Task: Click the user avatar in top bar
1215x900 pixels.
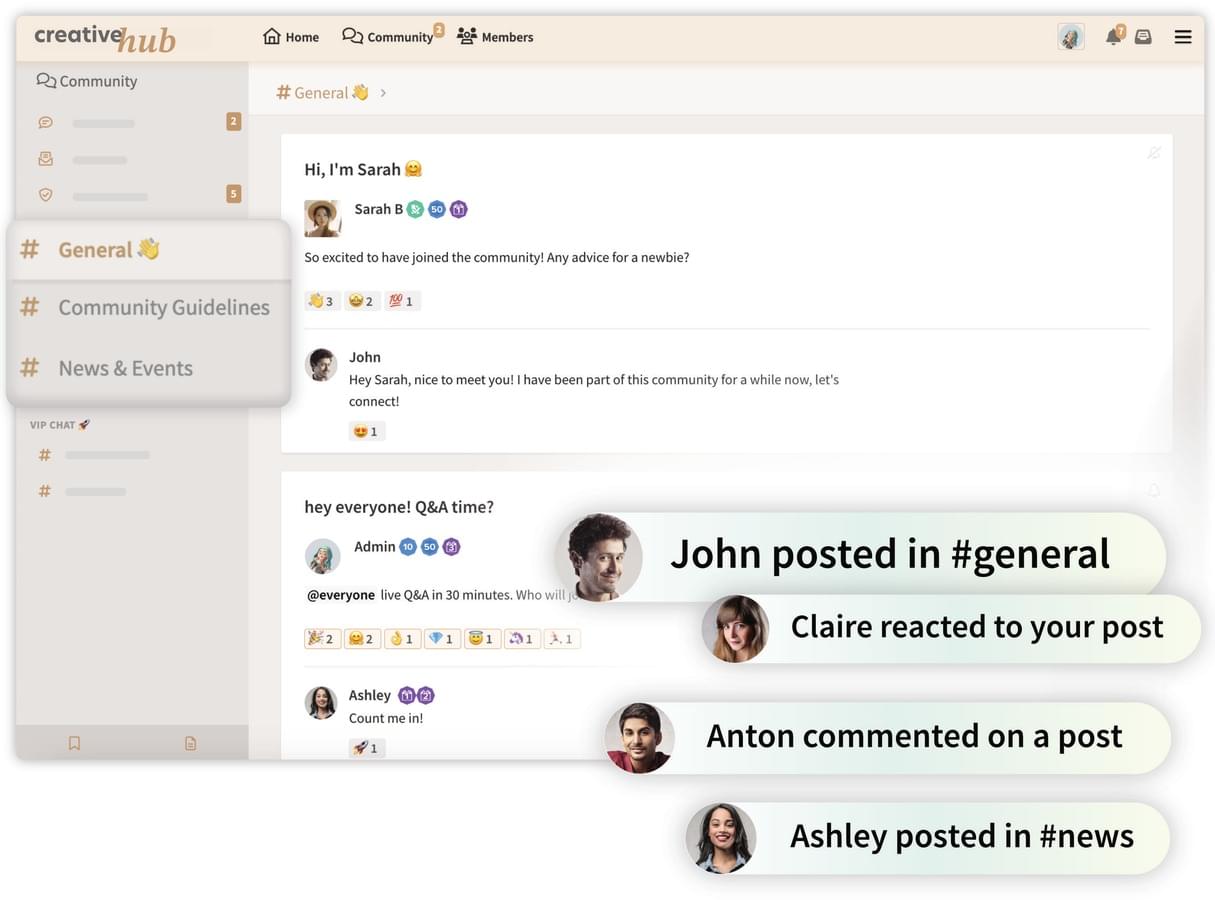Action: click(x=1071, y=37)
